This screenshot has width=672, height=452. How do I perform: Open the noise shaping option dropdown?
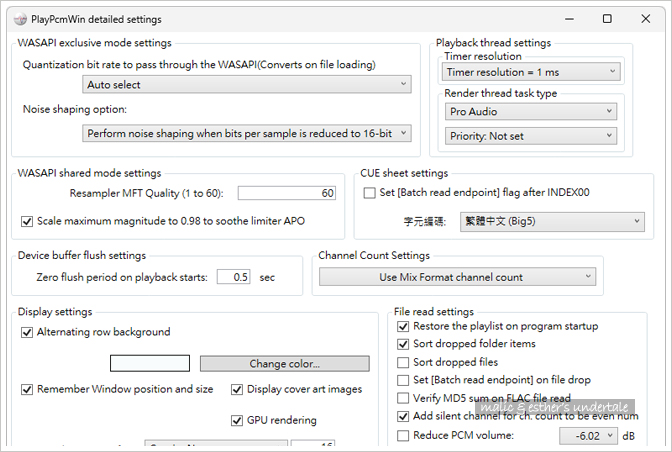246,133
